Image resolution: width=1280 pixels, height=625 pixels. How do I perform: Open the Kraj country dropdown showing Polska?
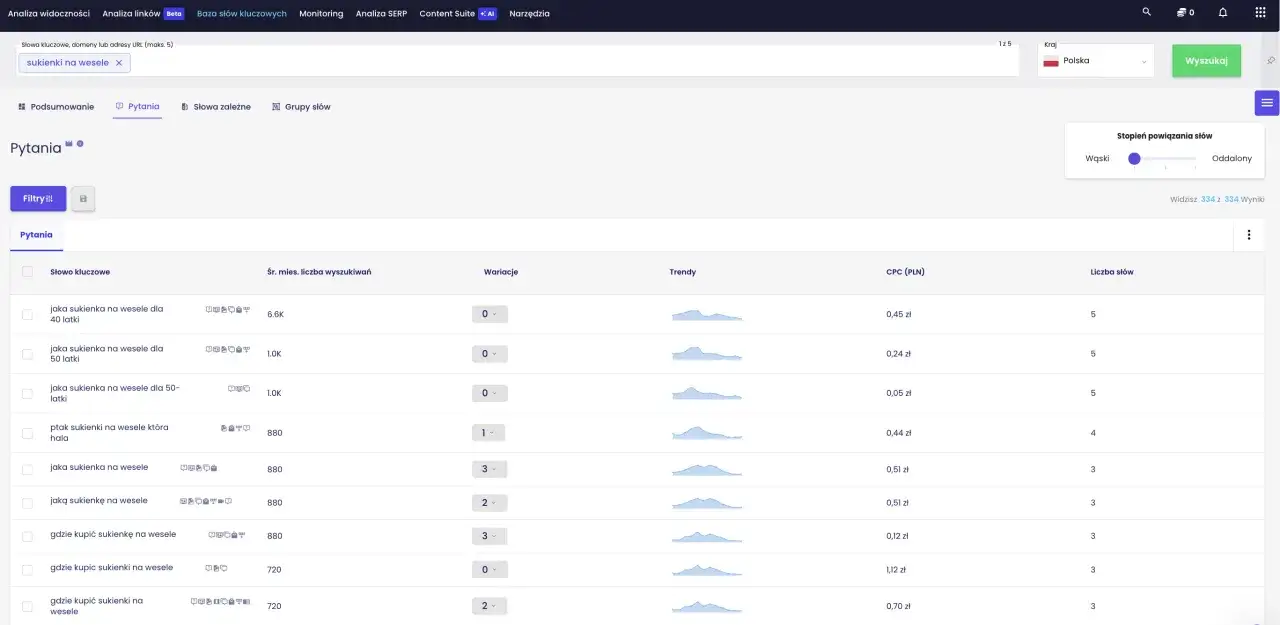point(1095,61)
